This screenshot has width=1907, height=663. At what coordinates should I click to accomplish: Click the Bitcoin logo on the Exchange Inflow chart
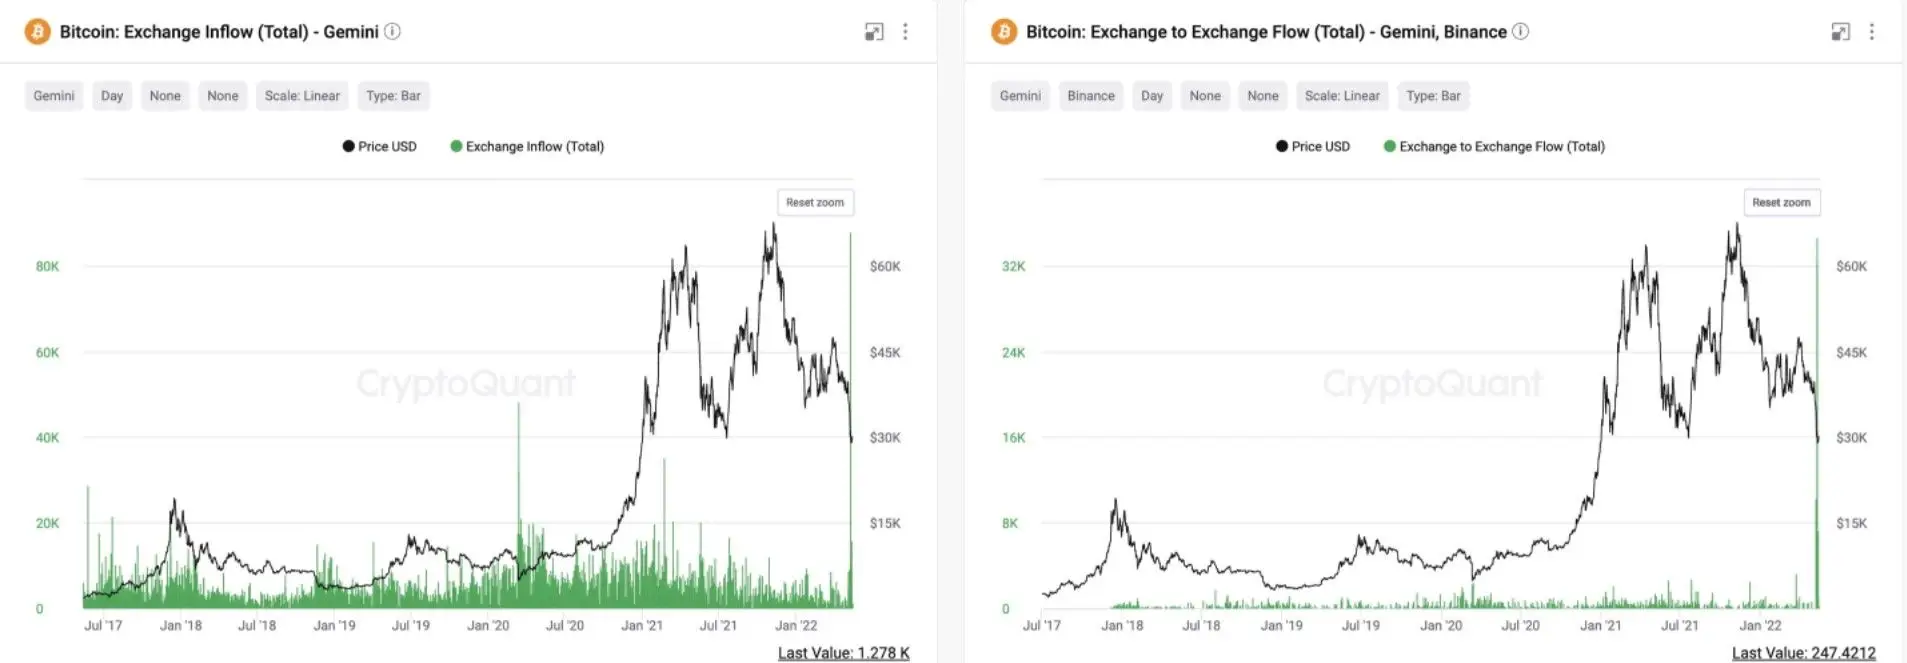tap(37, 32)
